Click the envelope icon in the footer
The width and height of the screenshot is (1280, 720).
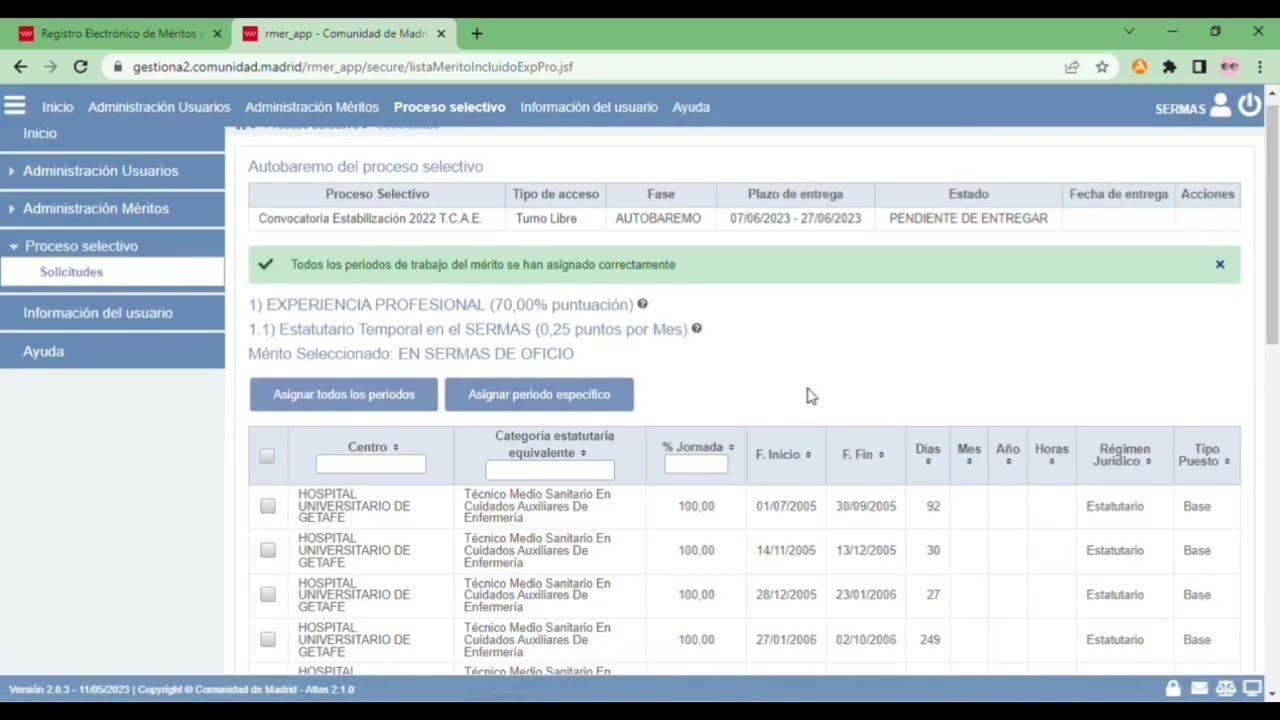(x=1199, y=688)
